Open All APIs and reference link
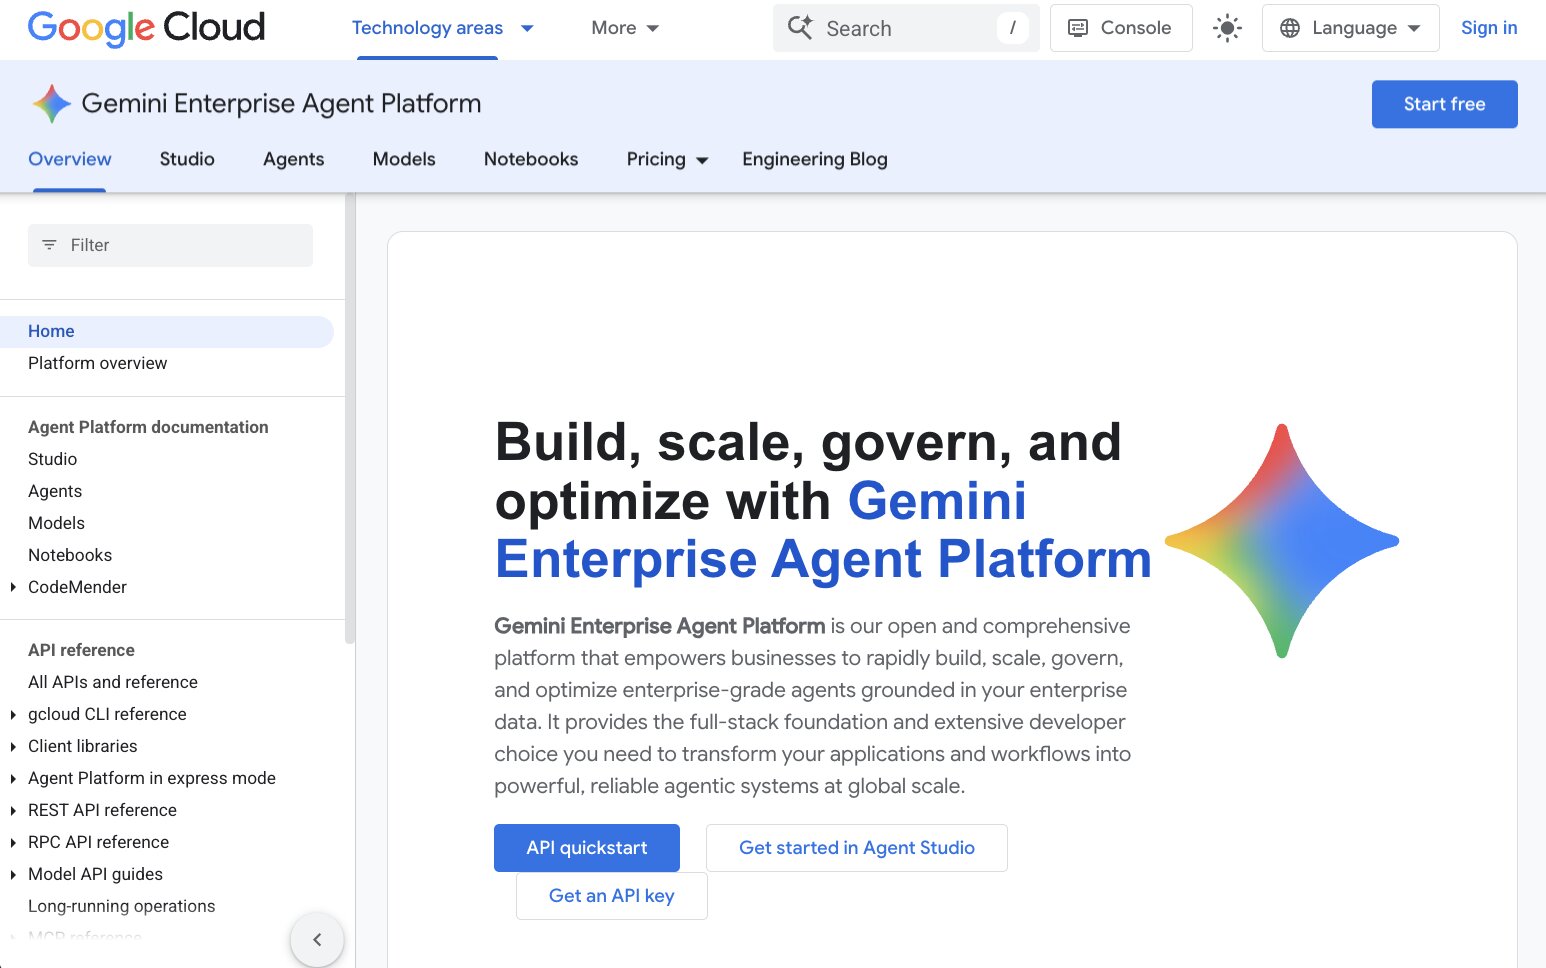1546x968 pixels. click(113, 682)
